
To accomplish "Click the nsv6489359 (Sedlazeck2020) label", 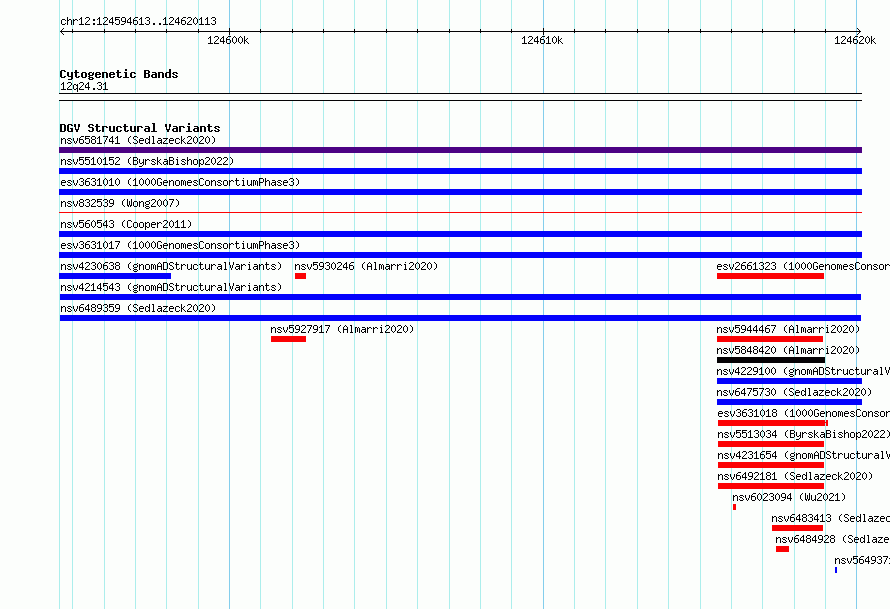I will [138, 308].
